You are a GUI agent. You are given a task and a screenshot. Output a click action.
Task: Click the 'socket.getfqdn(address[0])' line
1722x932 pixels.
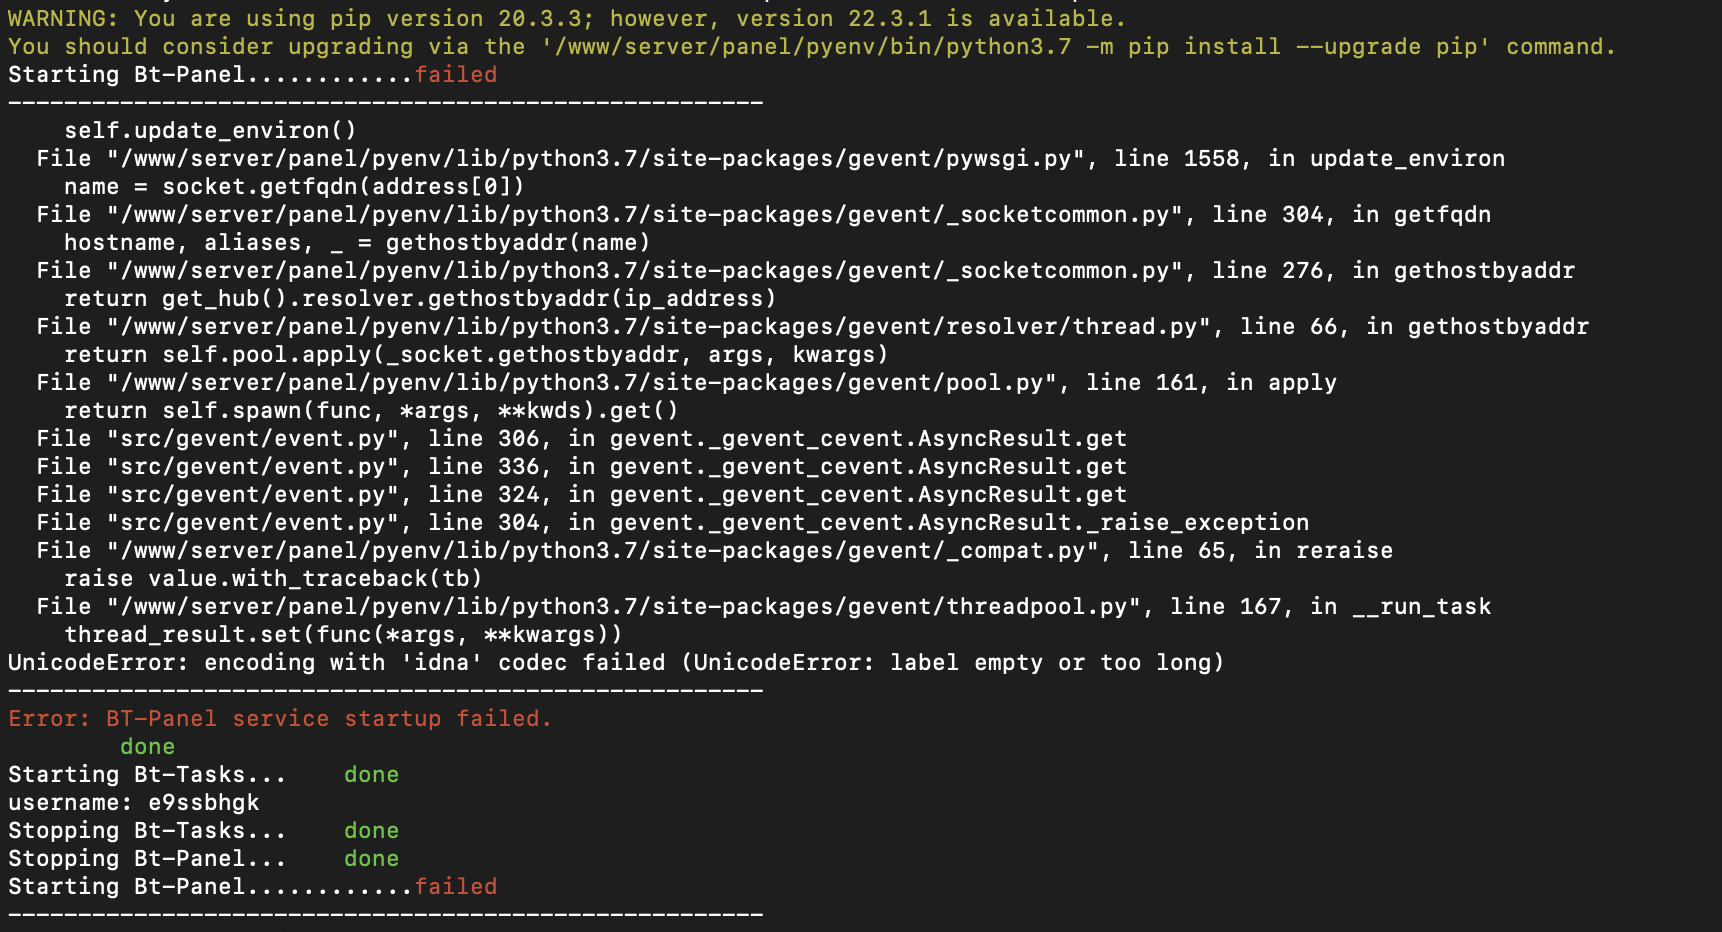pos(294,187)
